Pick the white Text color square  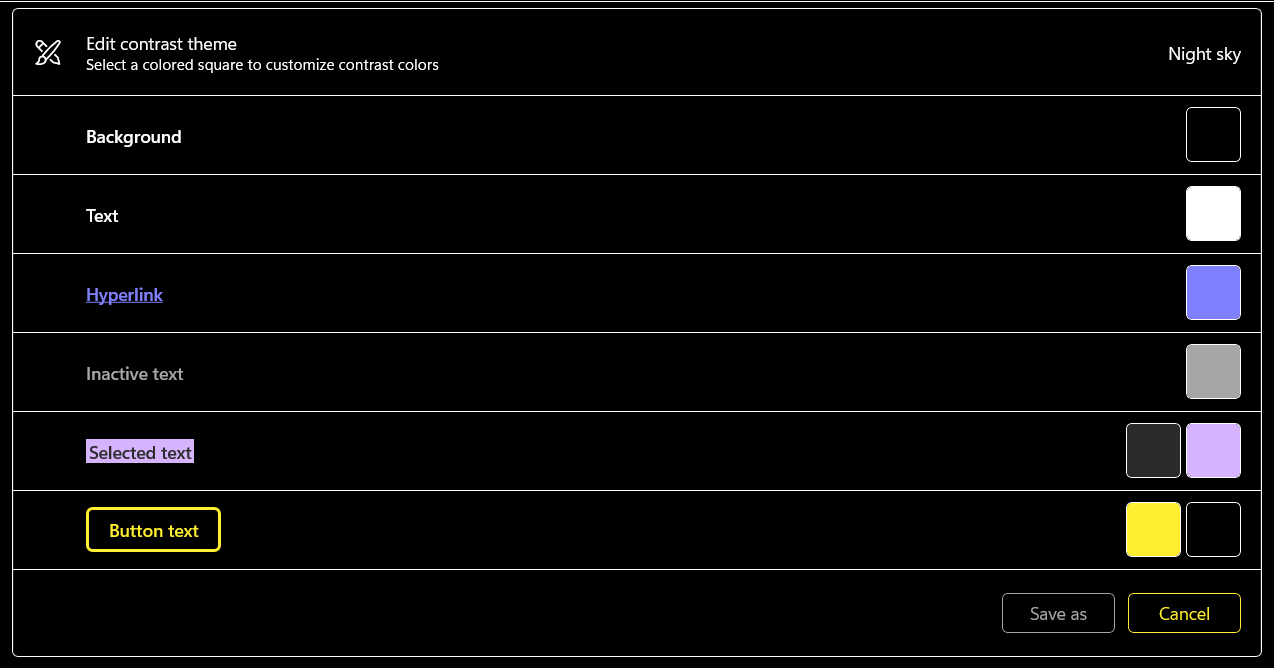click(x=1213, y=214)
